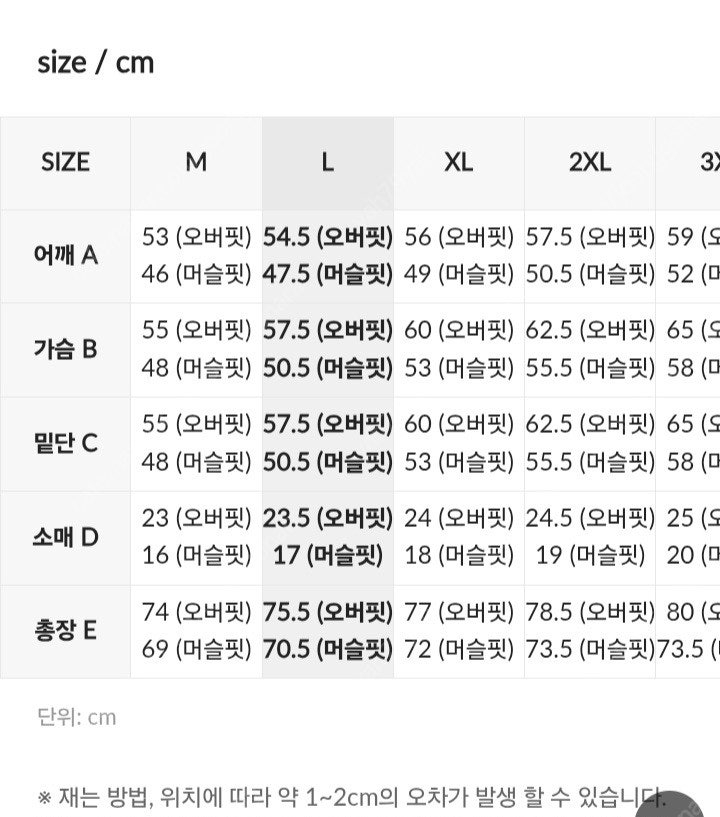Click the 72 (머슬핏) length value for XL
This screenshot has width=720, height=817.
point(458,649)
